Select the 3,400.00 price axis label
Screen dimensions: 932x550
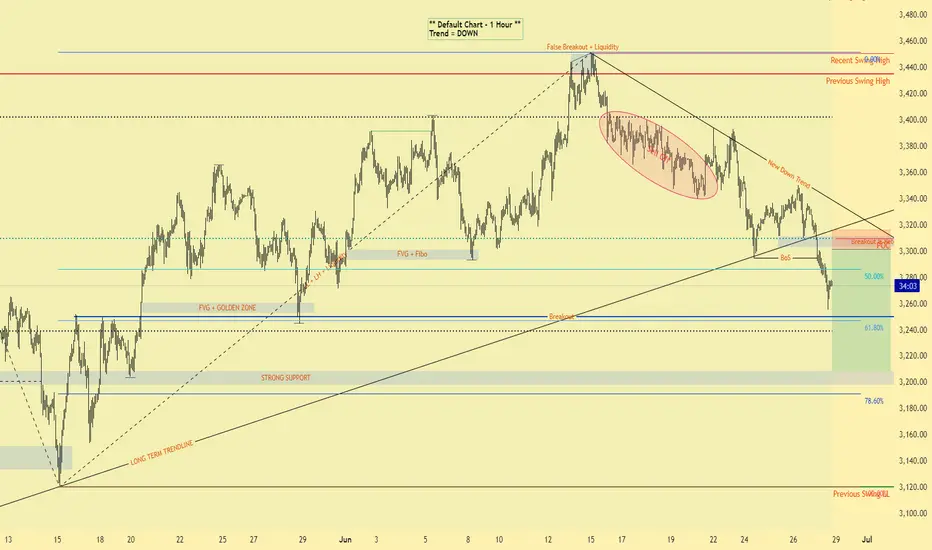pos(913,120)
